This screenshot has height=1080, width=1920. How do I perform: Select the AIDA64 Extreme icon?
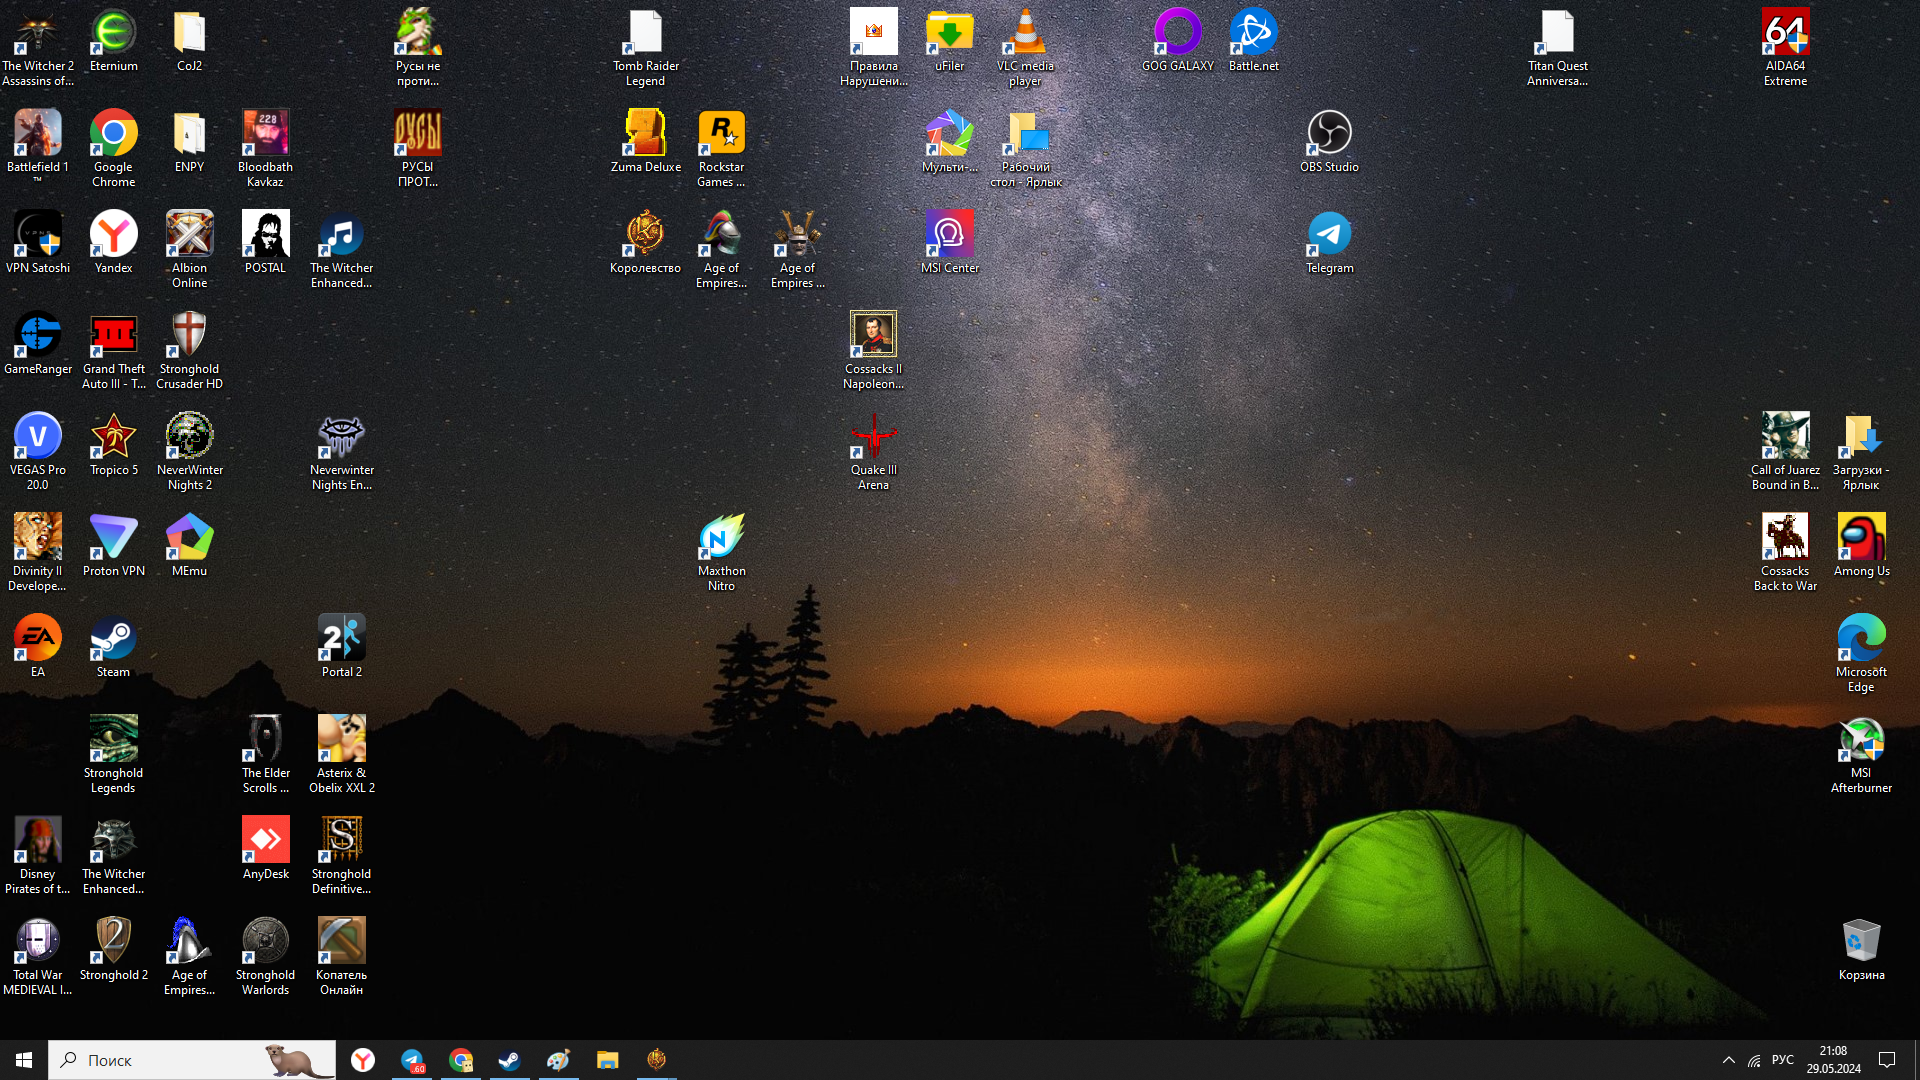[x=1786, y=32]
